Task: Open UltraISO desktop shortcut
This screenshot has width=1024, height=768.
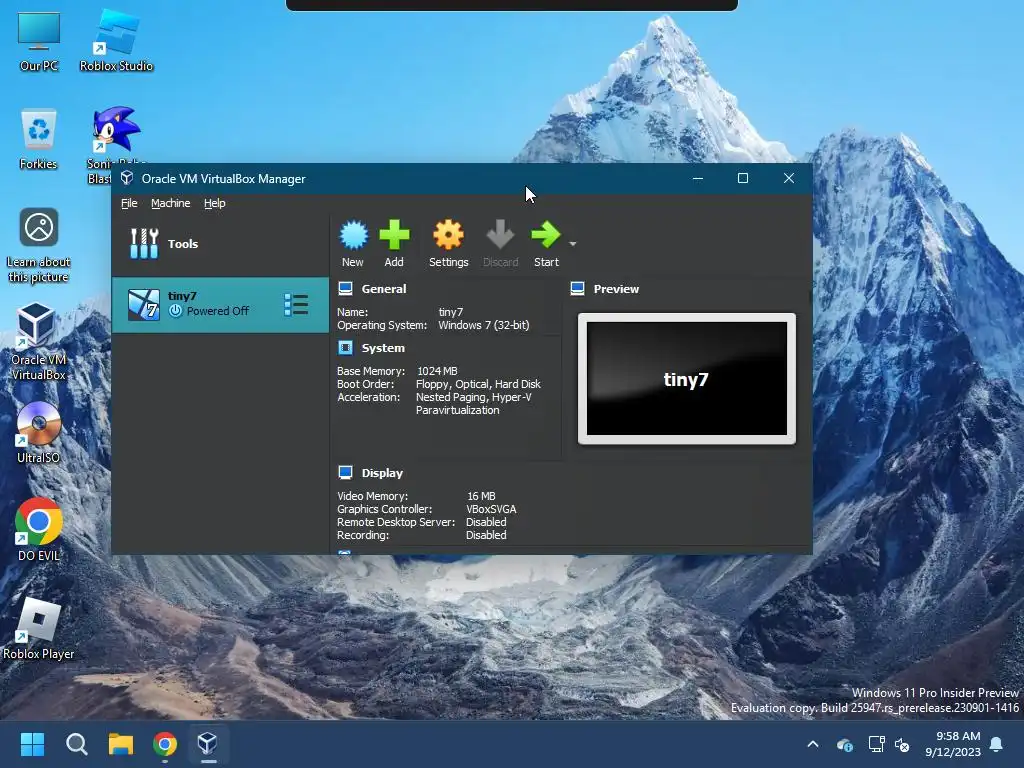Action: 39,433
